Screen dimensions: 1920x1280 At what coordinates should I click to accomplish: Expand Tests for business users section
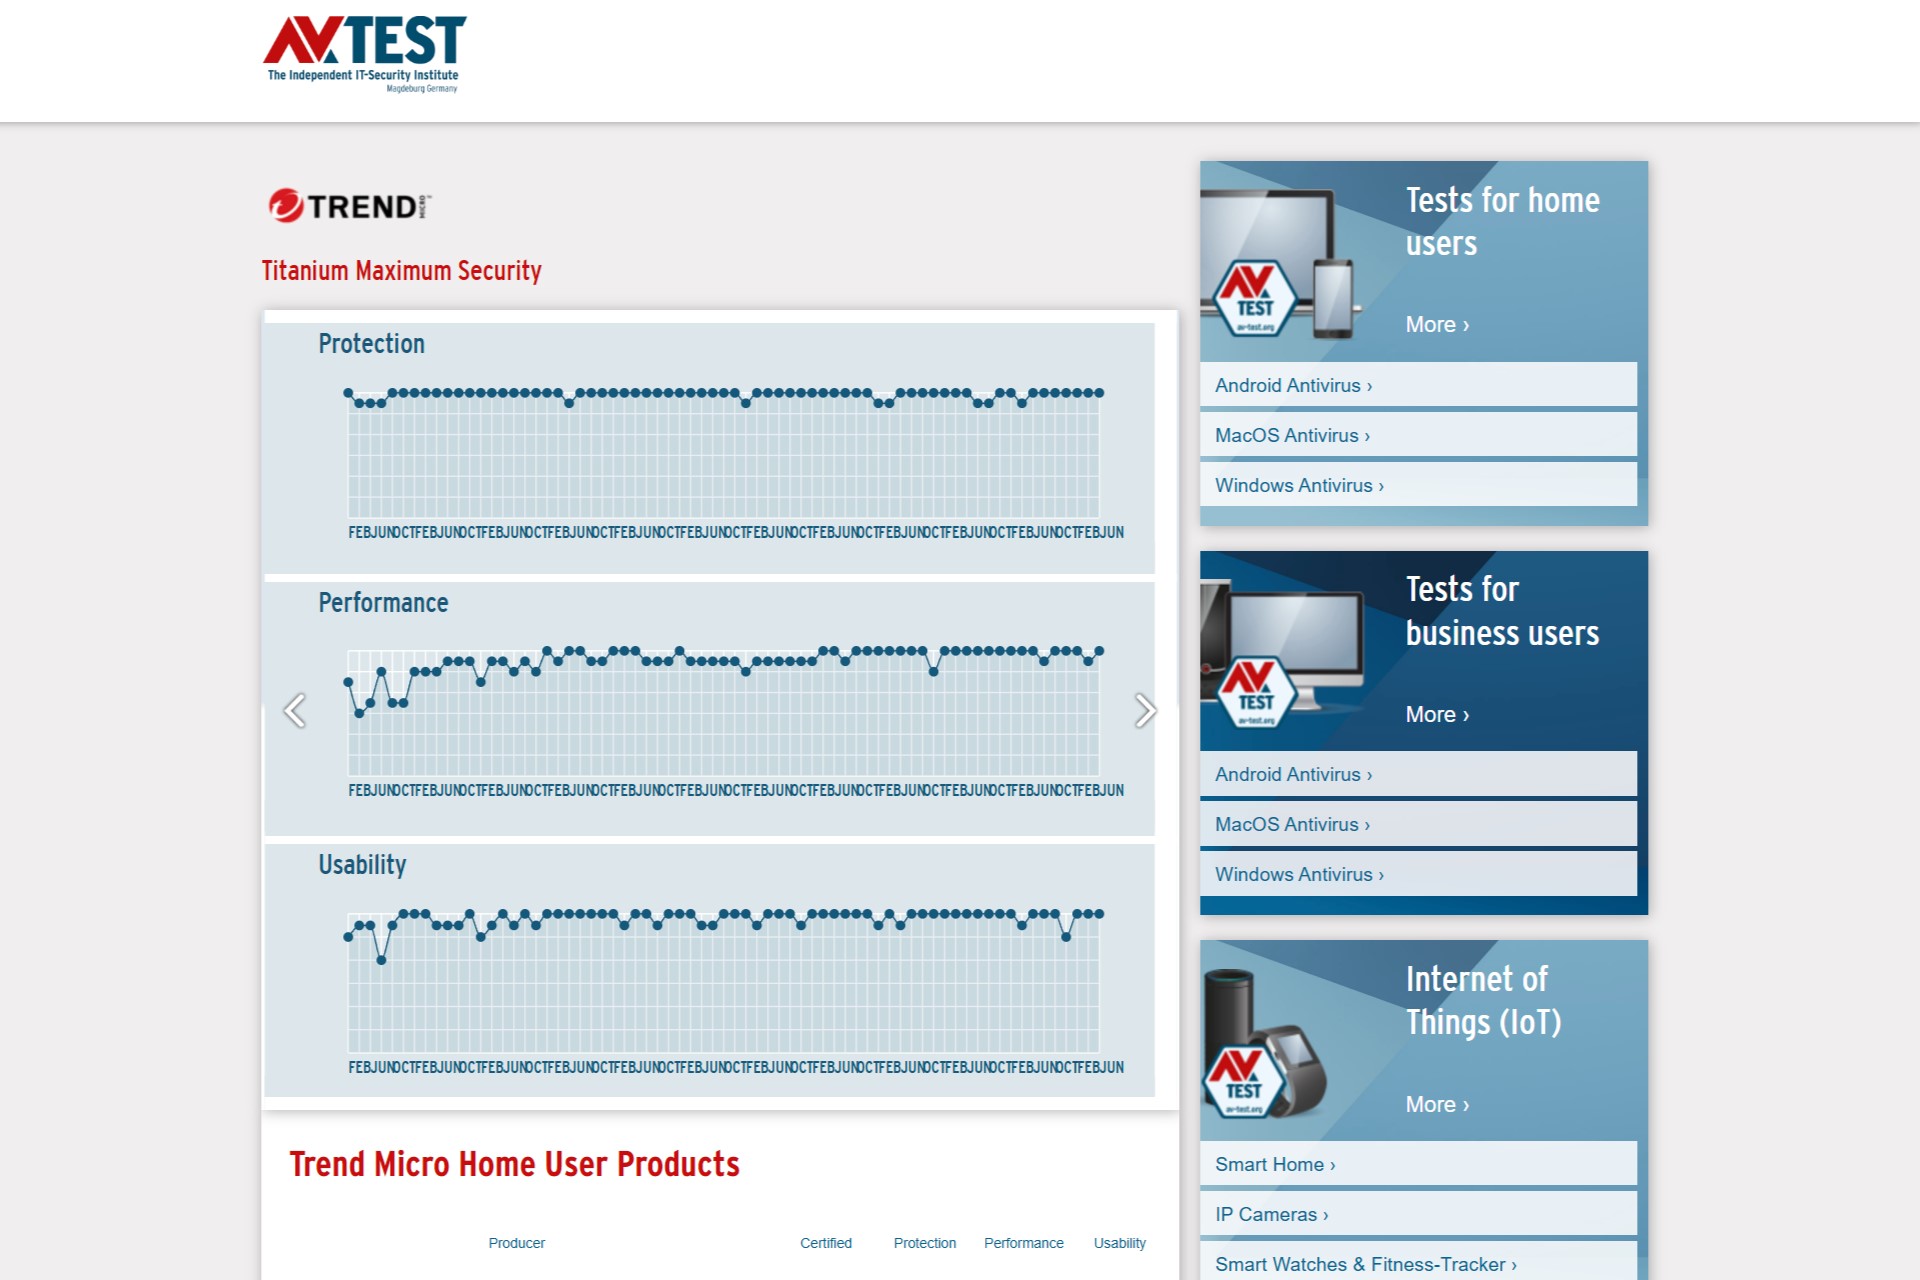pyautogui.click(x=1436, y=713)
